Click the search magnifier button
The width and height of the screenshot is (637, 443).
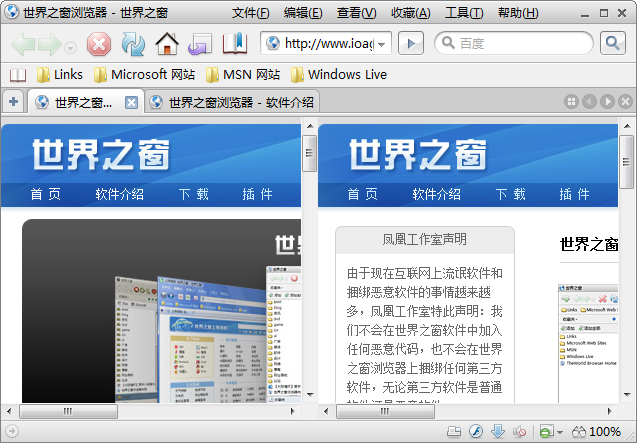[612, 43]
